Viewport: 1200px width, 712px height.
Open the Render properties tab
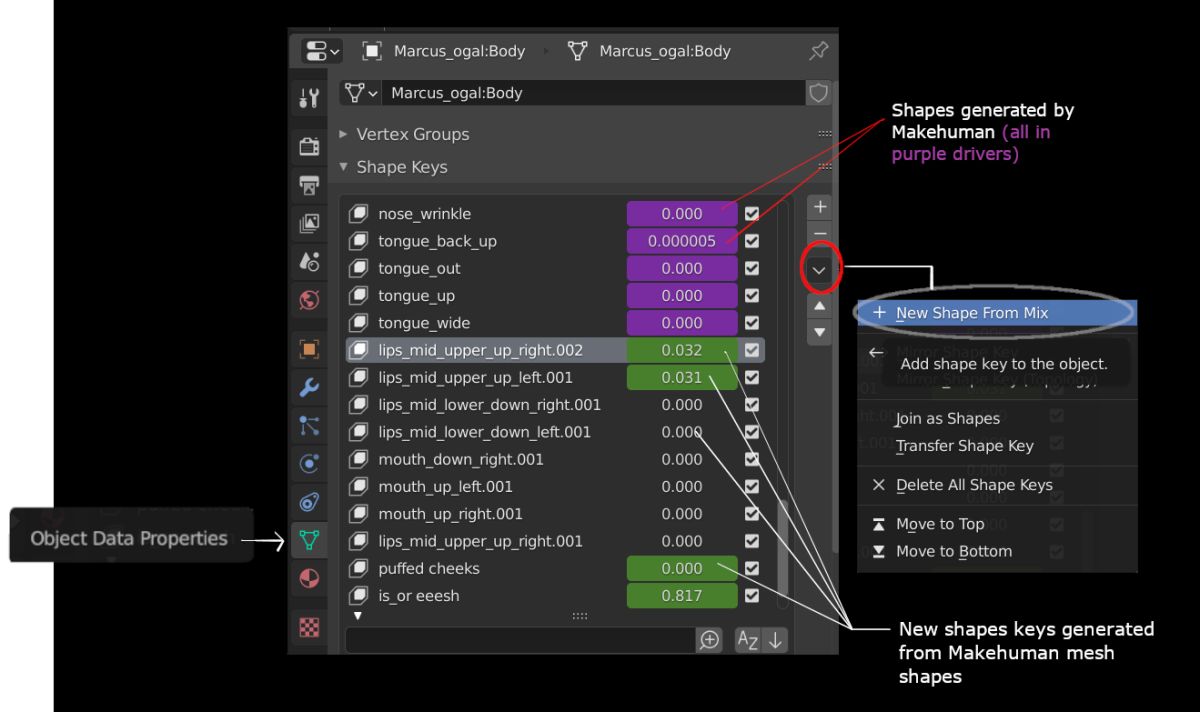tap(309, 146)
